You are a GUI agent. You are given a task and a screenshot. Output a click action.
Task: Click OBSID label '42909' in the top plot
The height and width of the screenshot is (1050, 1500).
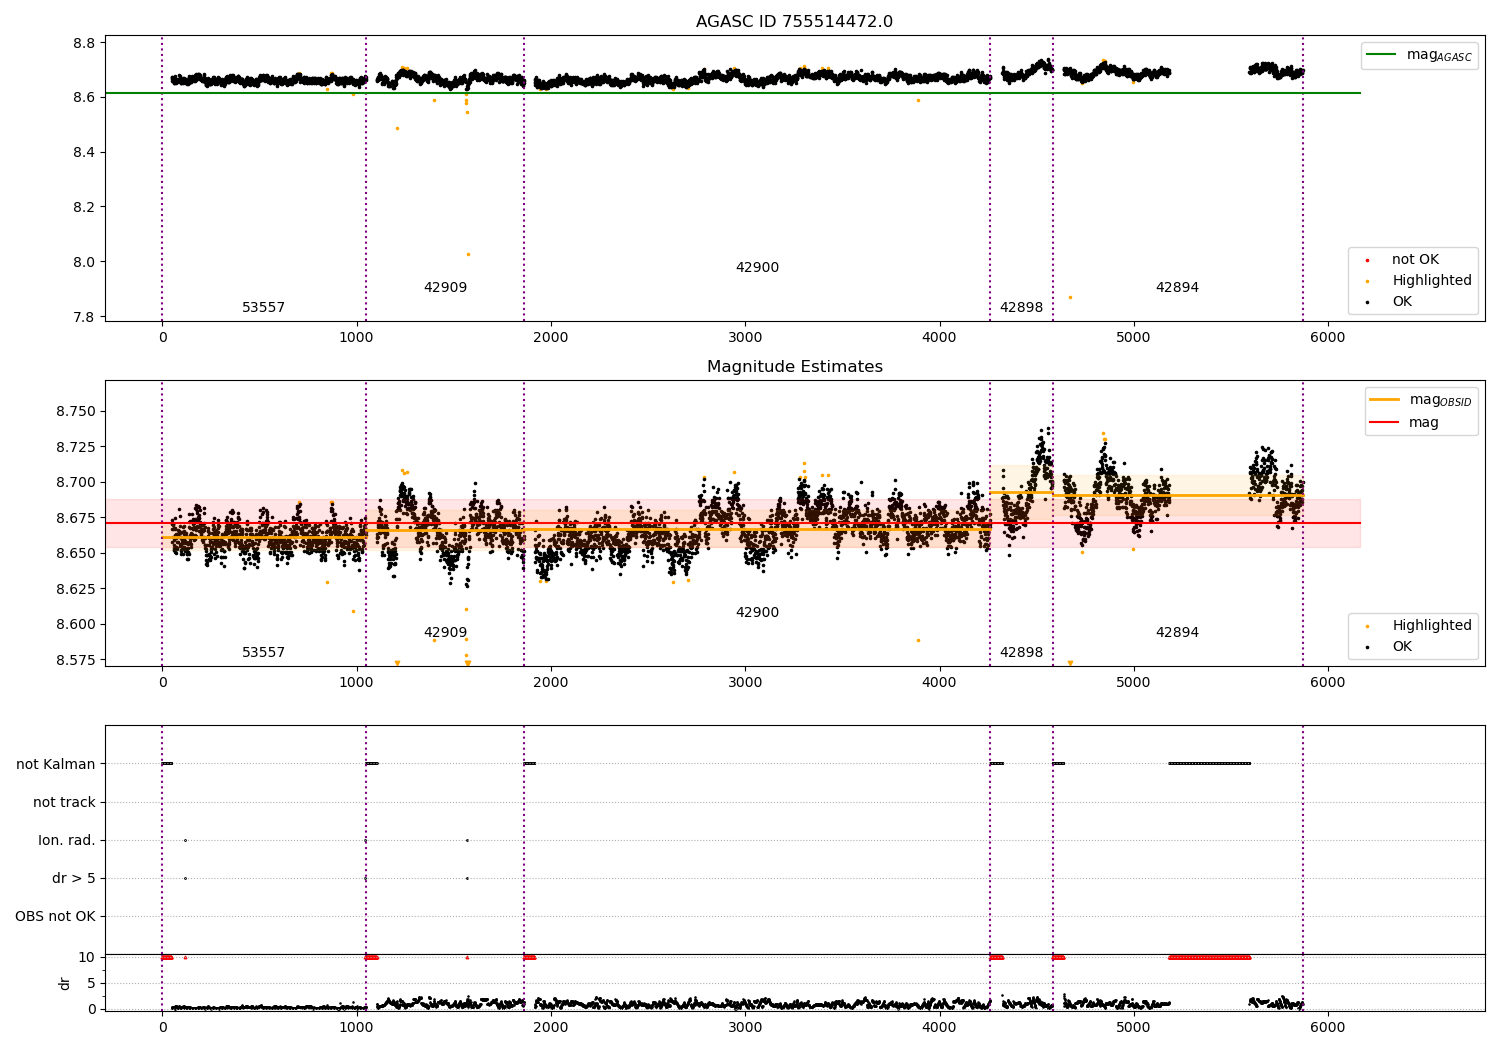[x=445, y=288]
